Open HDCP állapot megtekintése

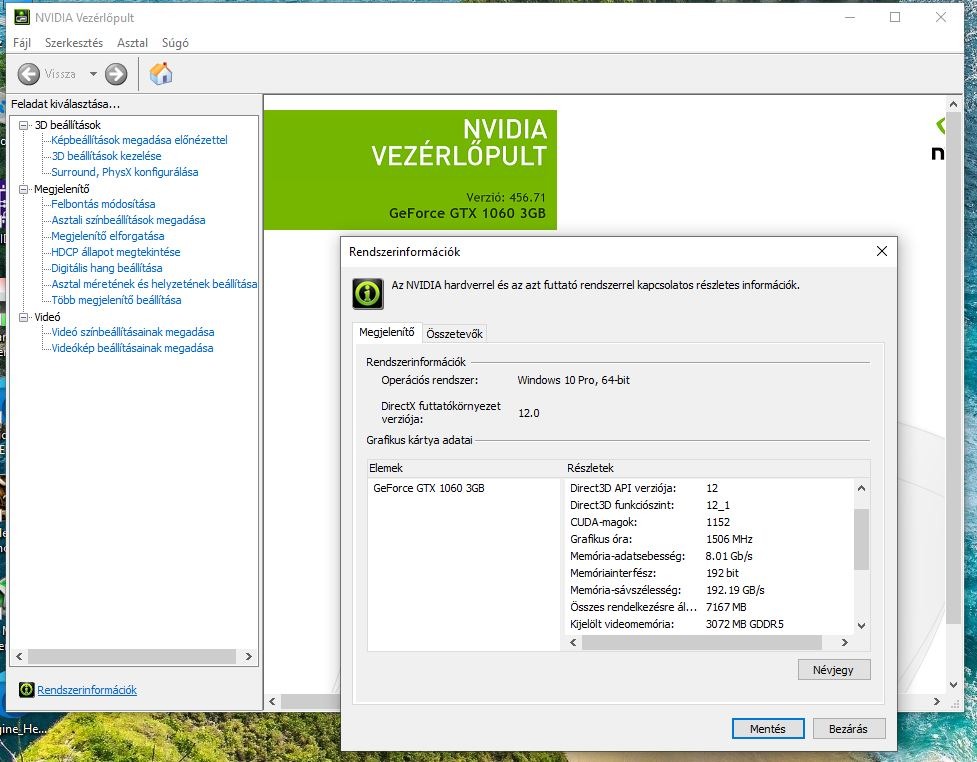tap(115, 252)
